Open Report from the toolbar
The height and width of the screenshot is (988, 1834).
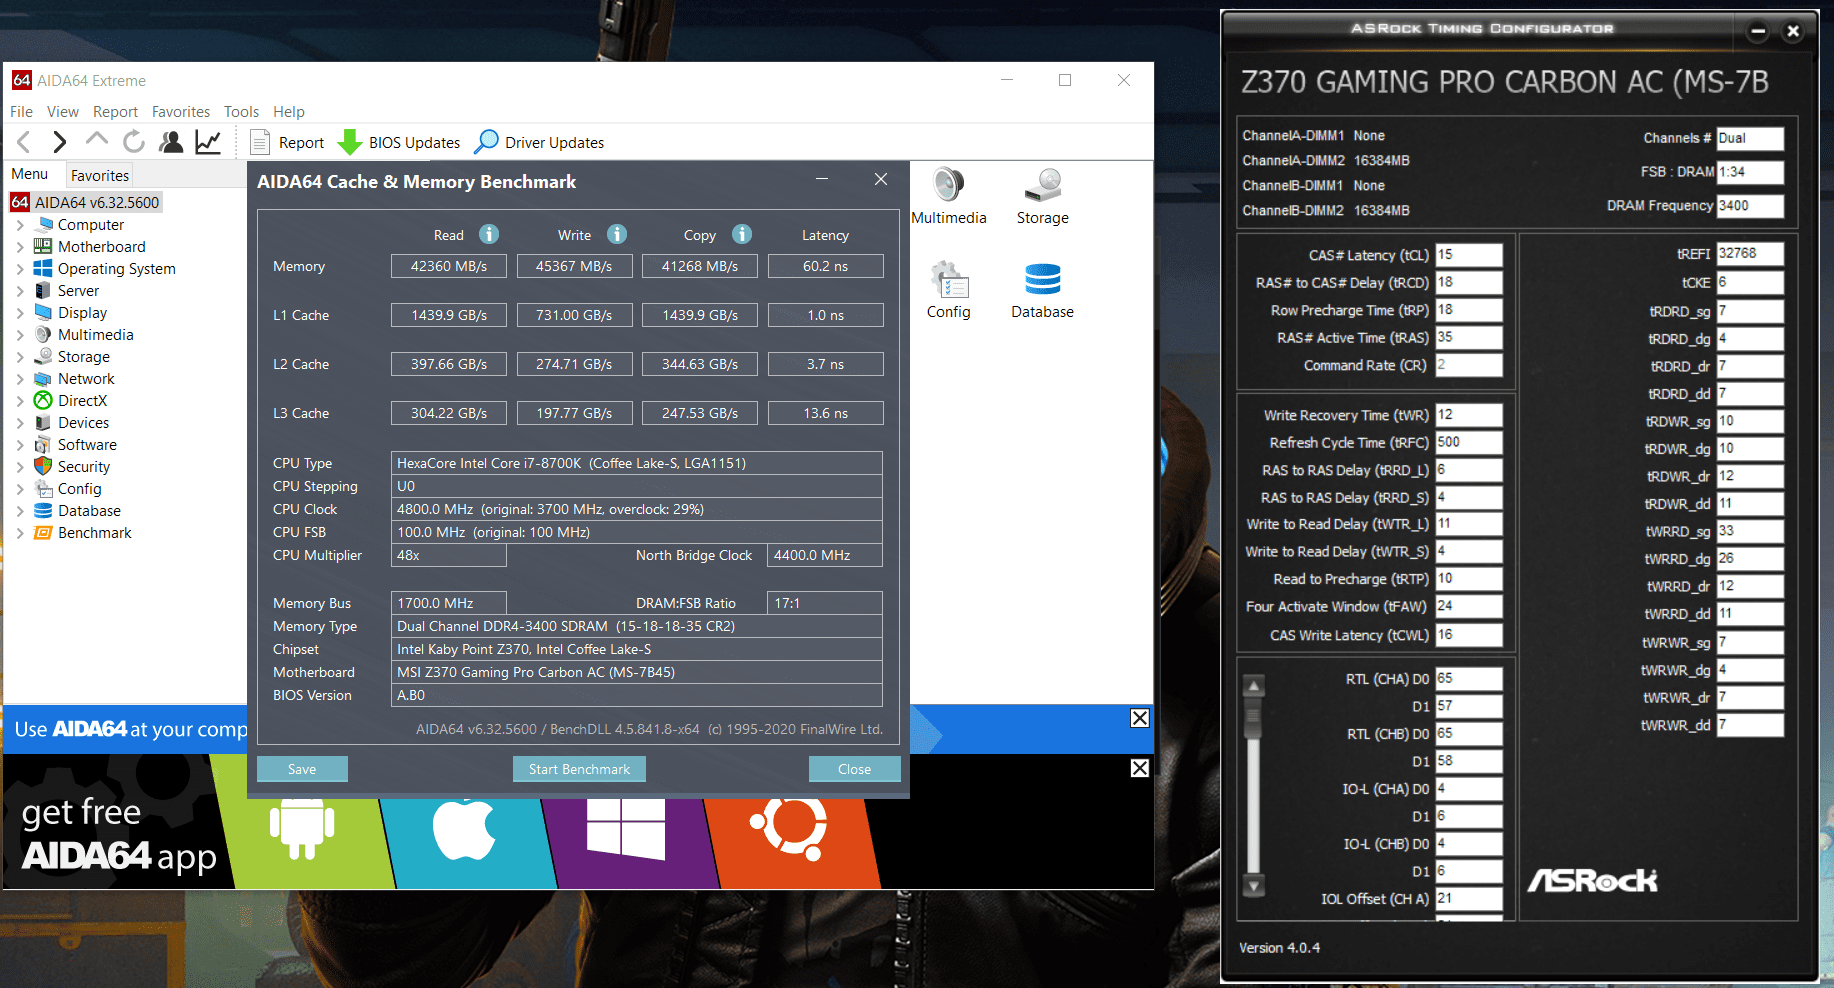point(288,142)
